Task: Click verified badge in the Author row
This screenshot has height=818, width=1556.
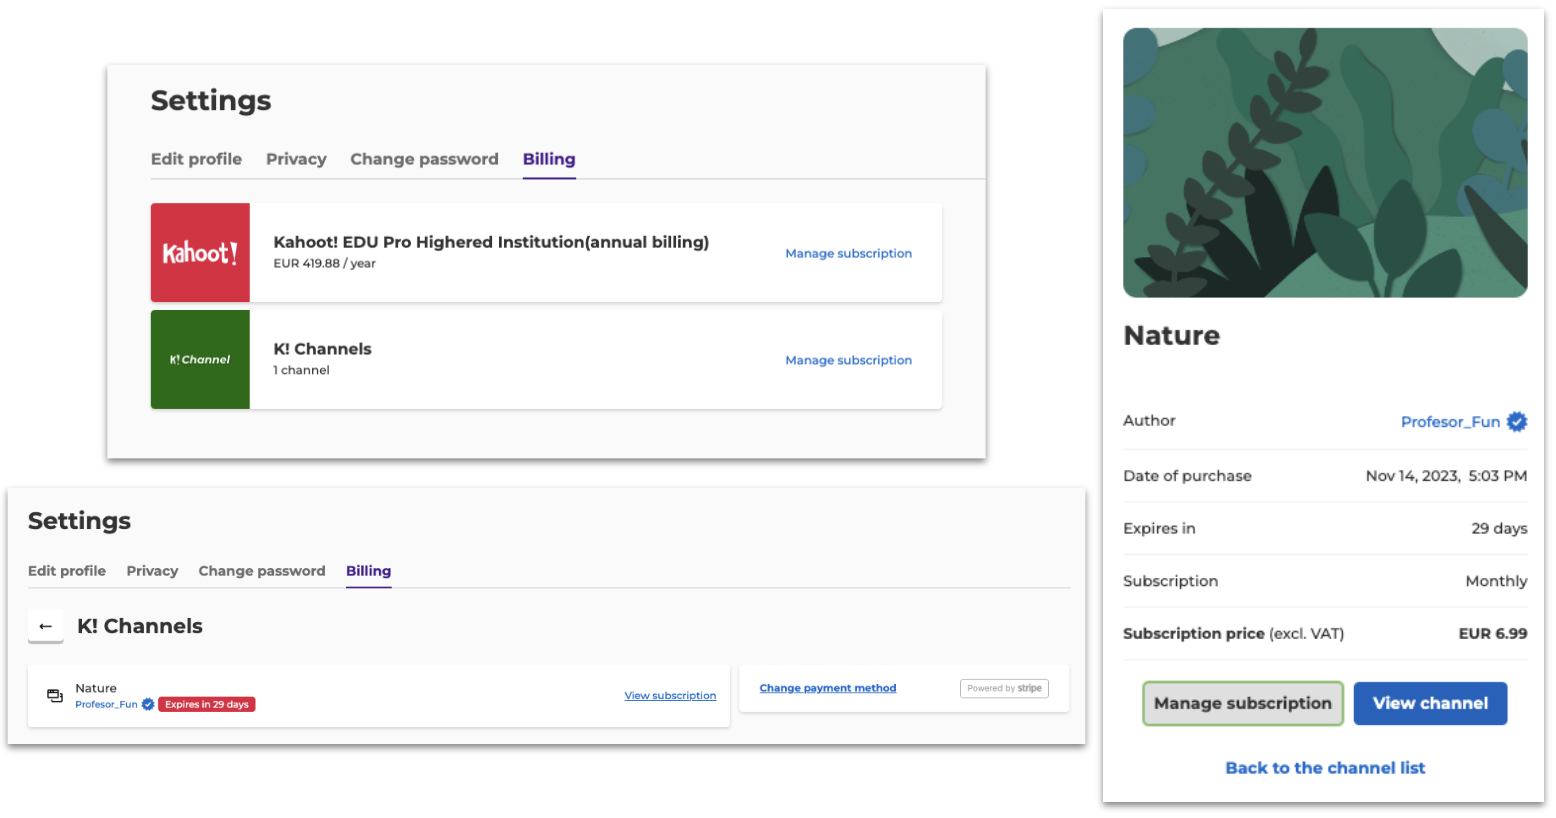Action: click(x=1517, y=422)
